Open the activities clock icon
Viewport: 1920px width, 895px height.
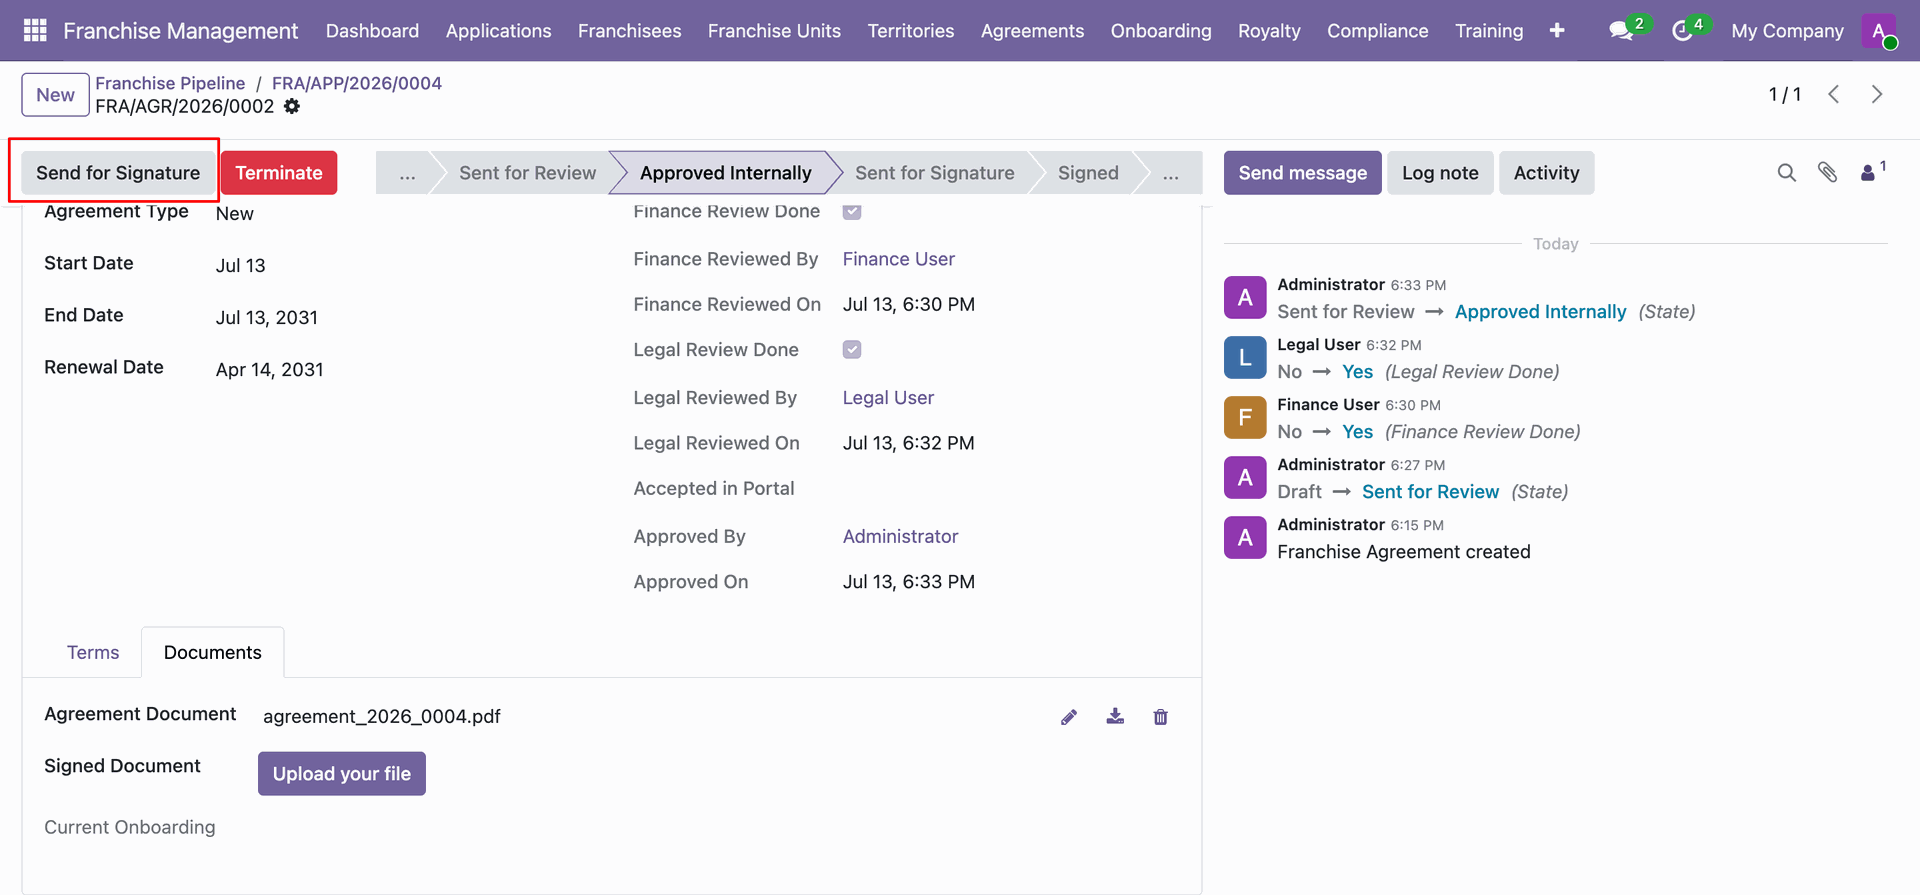[1682, 31]
